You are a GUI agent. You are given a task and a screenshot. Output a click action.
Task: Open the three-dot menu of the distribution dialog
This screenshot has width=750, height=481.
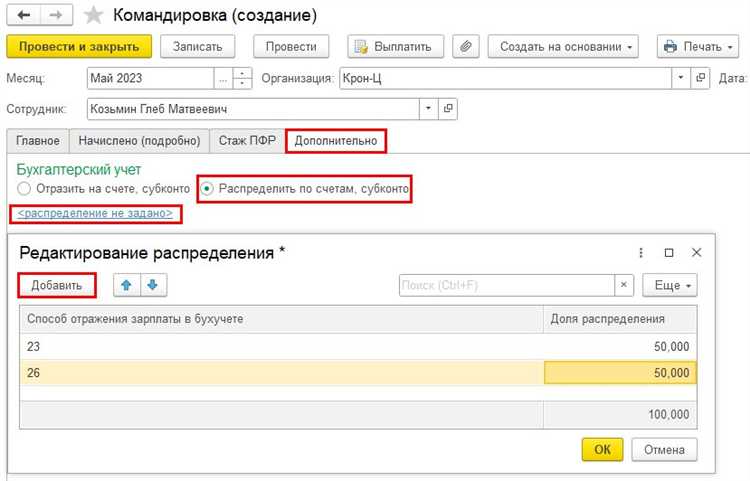click(641, 252)
